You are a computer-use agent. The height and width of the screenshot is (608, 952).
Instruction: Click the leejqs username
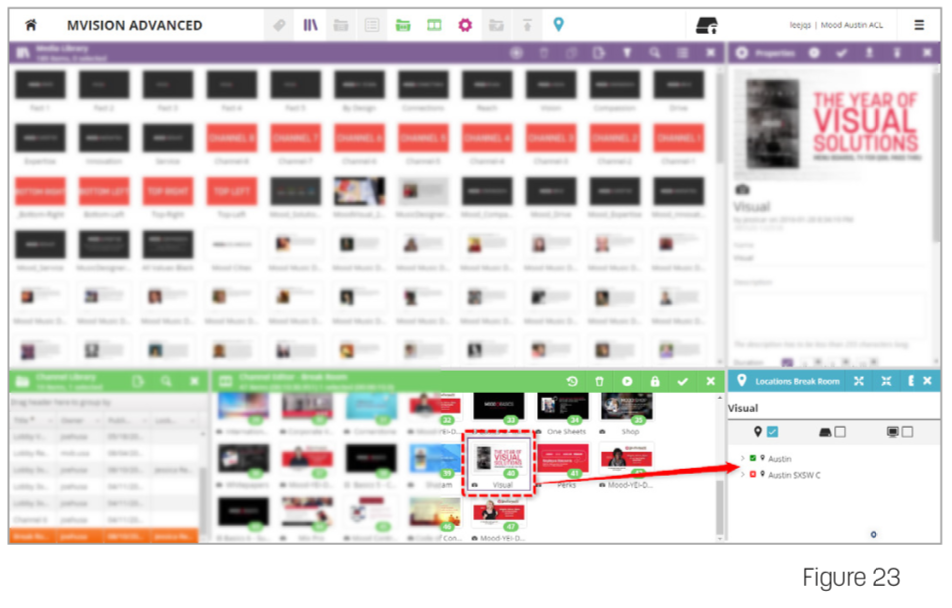tap(800, 25)
